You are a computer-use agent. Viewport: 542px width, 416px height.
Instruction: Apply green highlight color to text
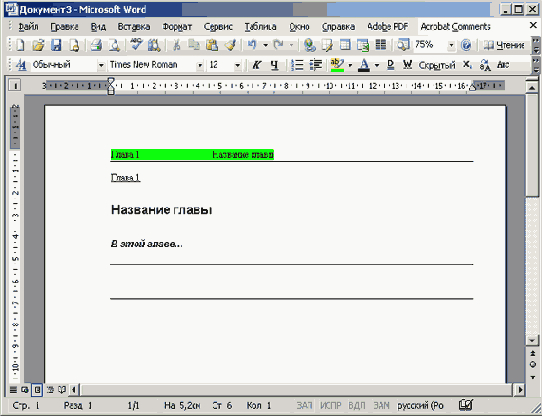click(x=337, y=65)
